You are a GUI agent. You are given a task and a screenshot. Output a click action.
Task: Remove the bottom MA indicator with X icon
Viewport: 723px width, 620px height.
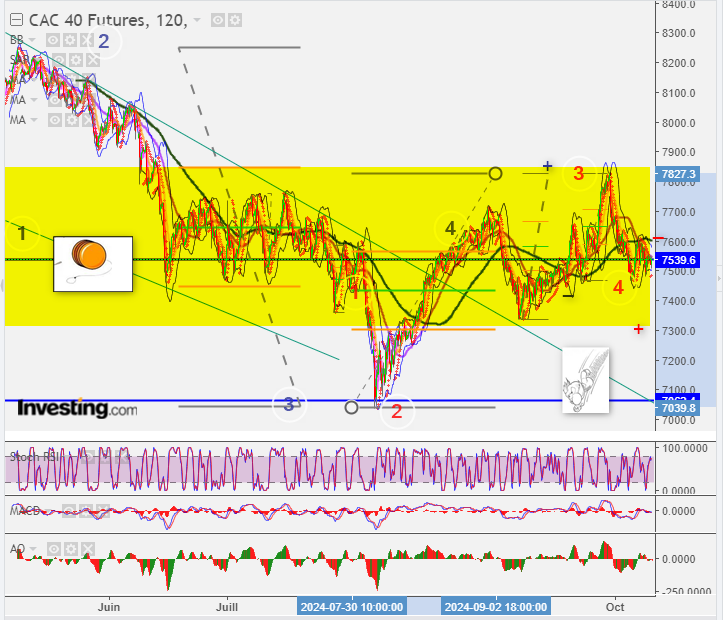89,120
